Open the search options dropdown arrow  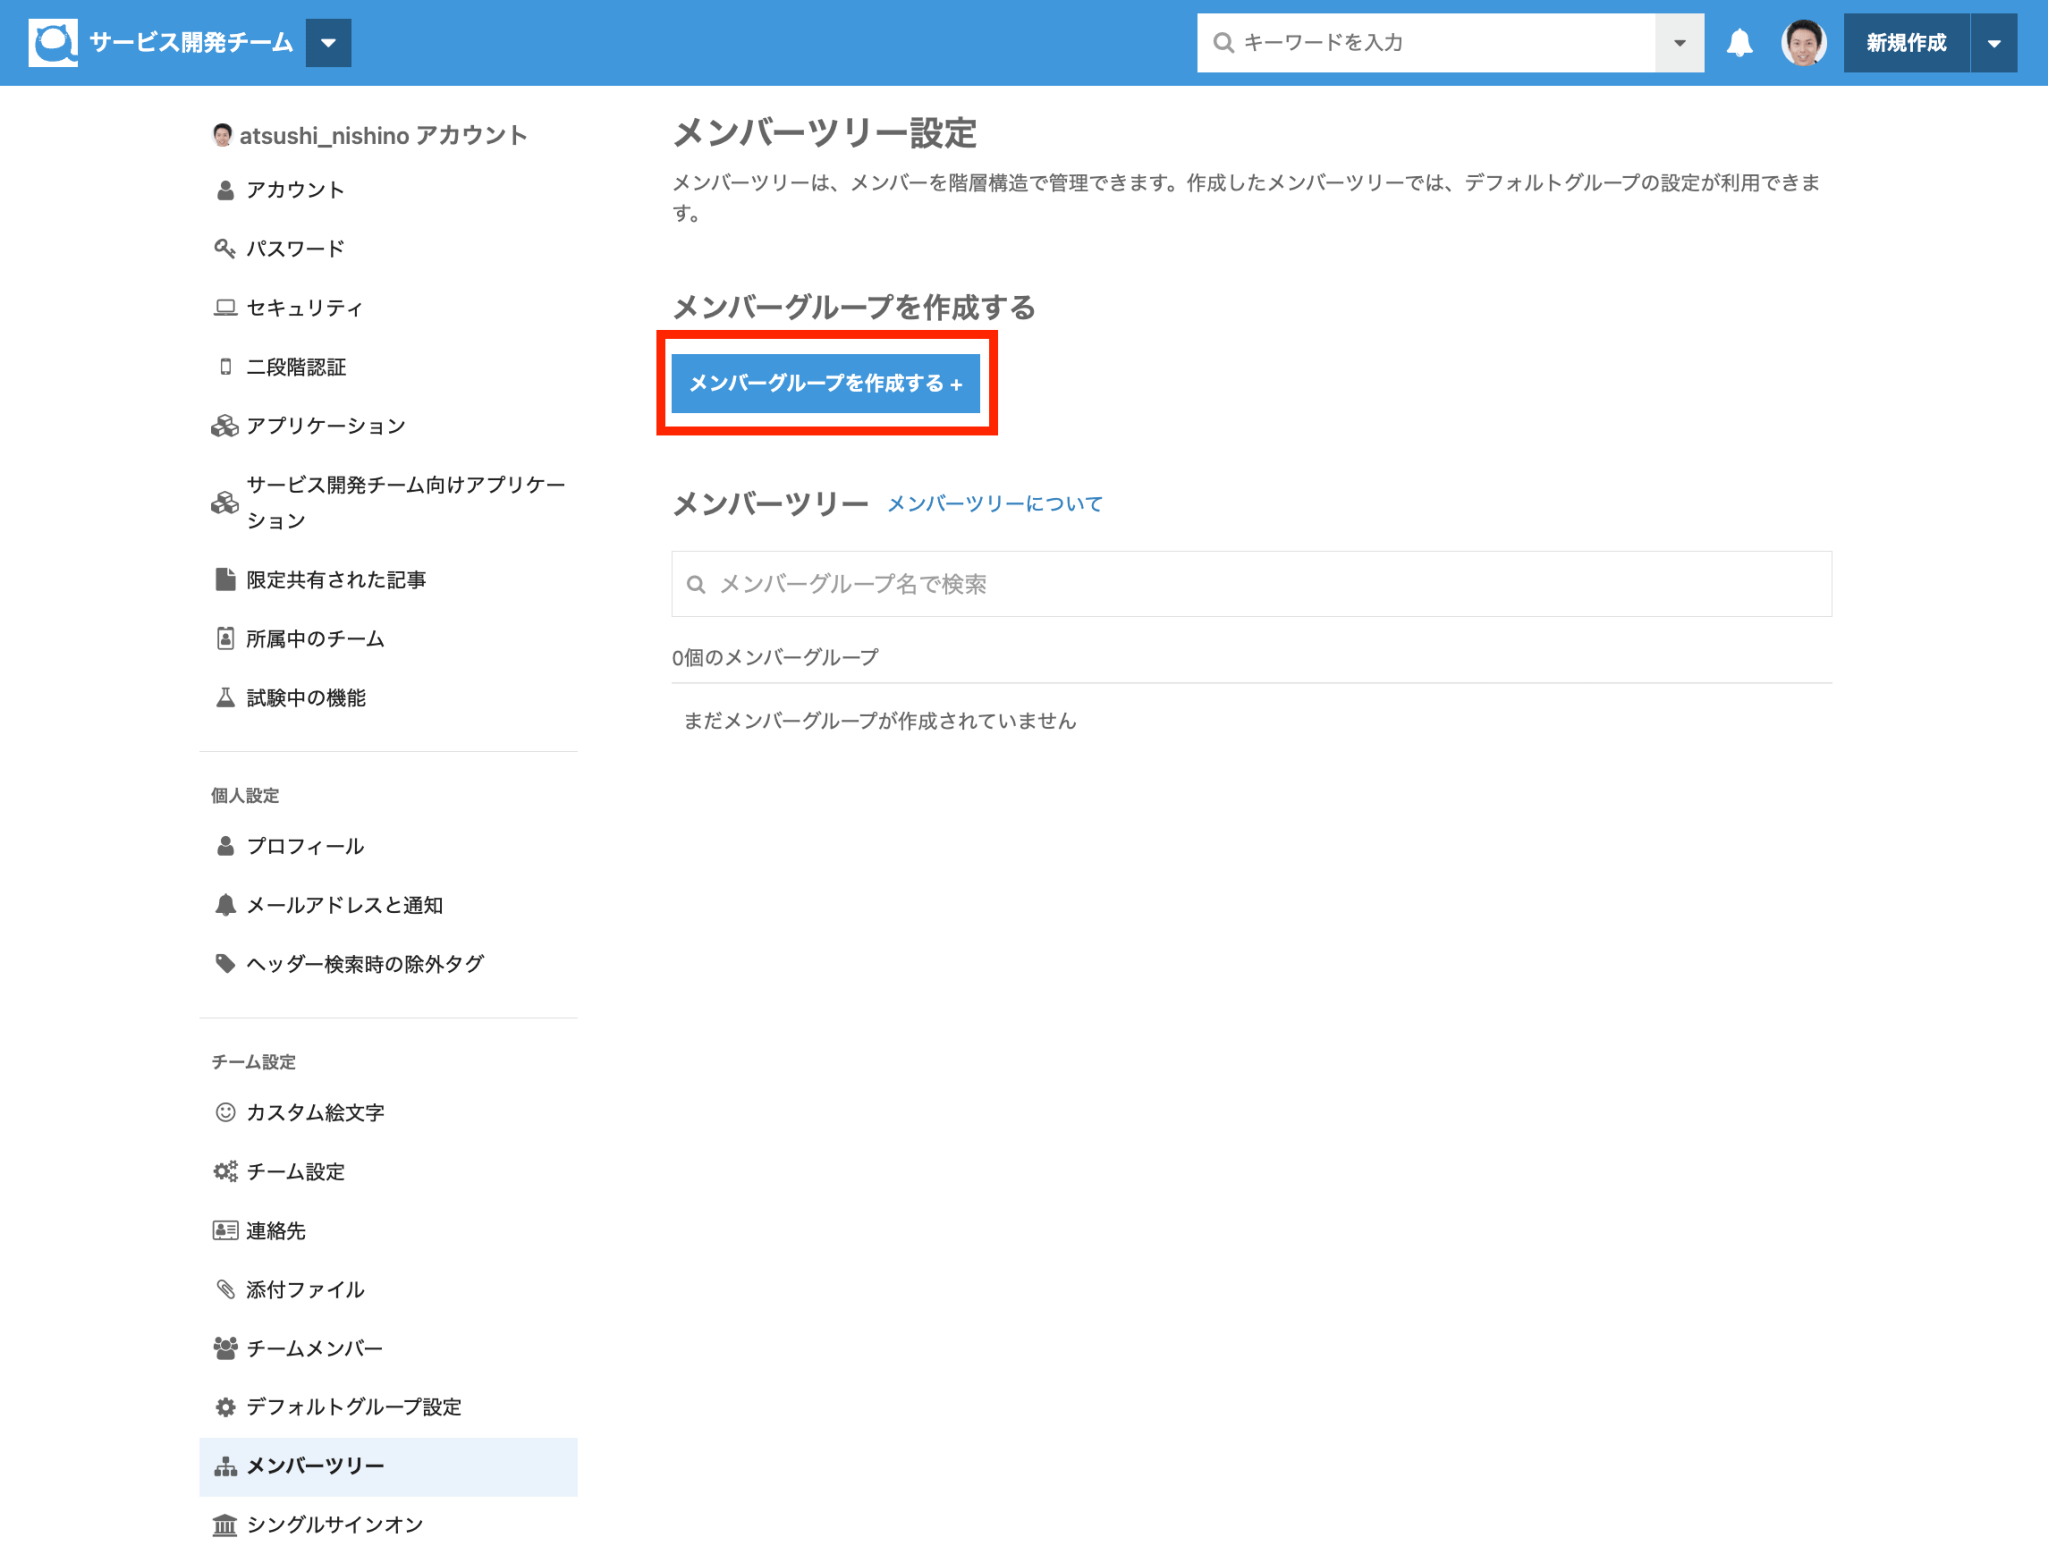coord(1679,43)
